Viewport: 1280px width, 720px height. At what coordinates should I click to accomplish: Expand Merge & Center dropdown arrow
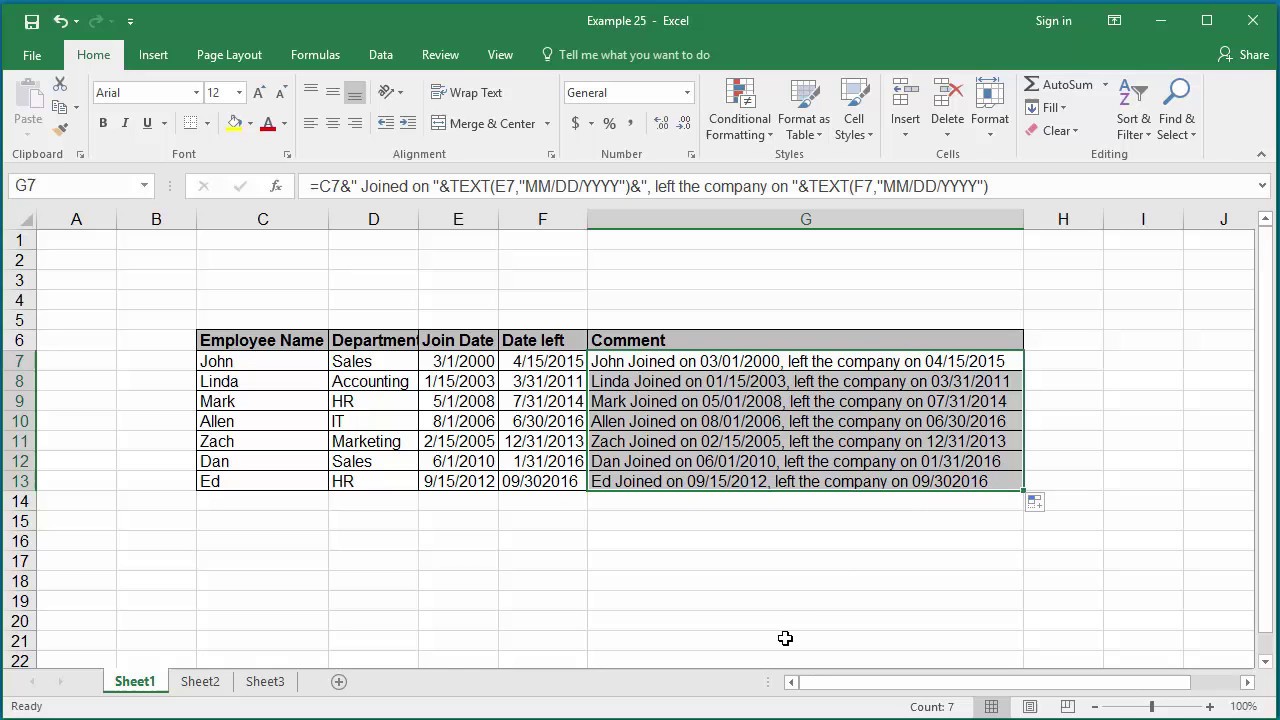(x=547, y=124)
